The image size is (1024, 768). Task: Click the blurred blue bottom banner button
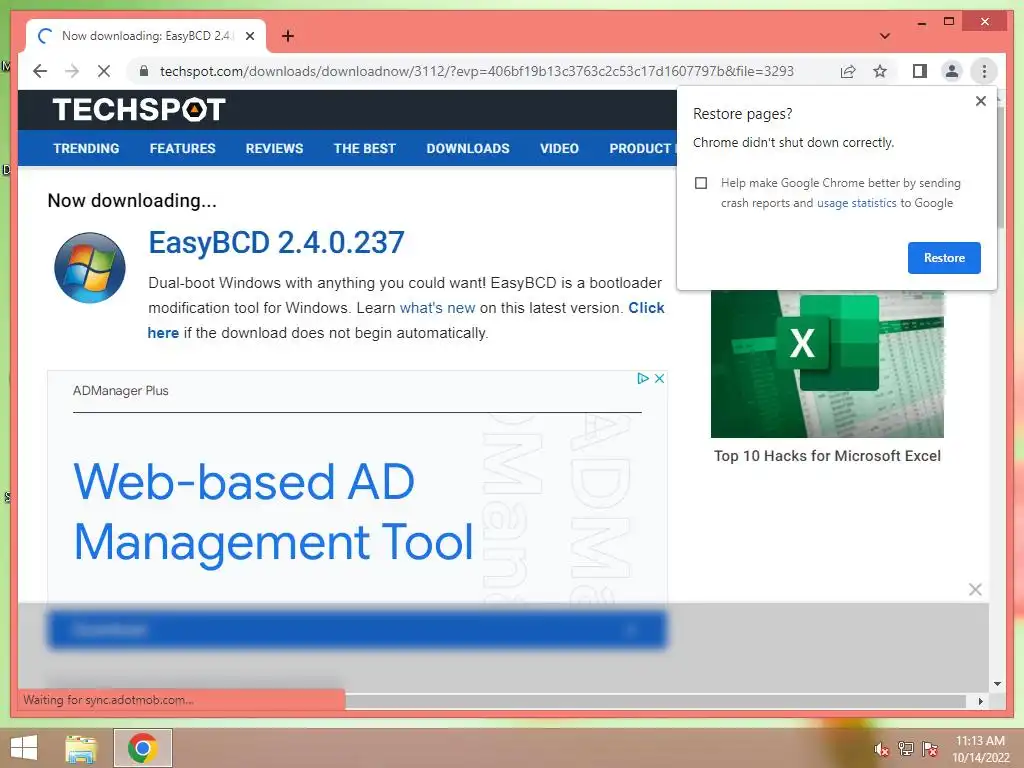[357, 630]
